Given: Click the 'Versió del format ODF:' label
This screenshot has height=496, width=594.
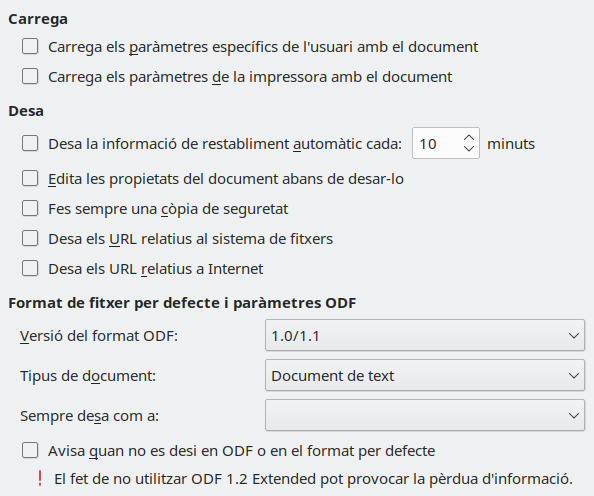Looking at the screenshot, I should pyautogui.click(x=99, y=336).
